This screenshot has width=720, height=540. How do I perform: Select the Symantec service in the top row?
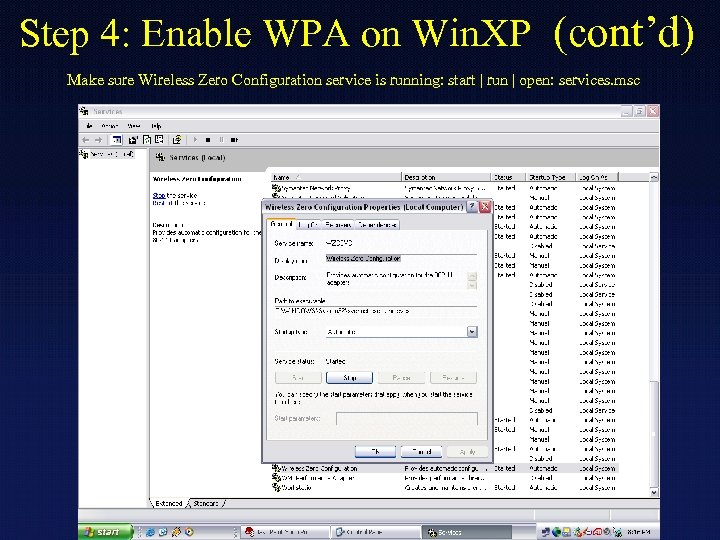pyautogui.click(x=444, y=188)
